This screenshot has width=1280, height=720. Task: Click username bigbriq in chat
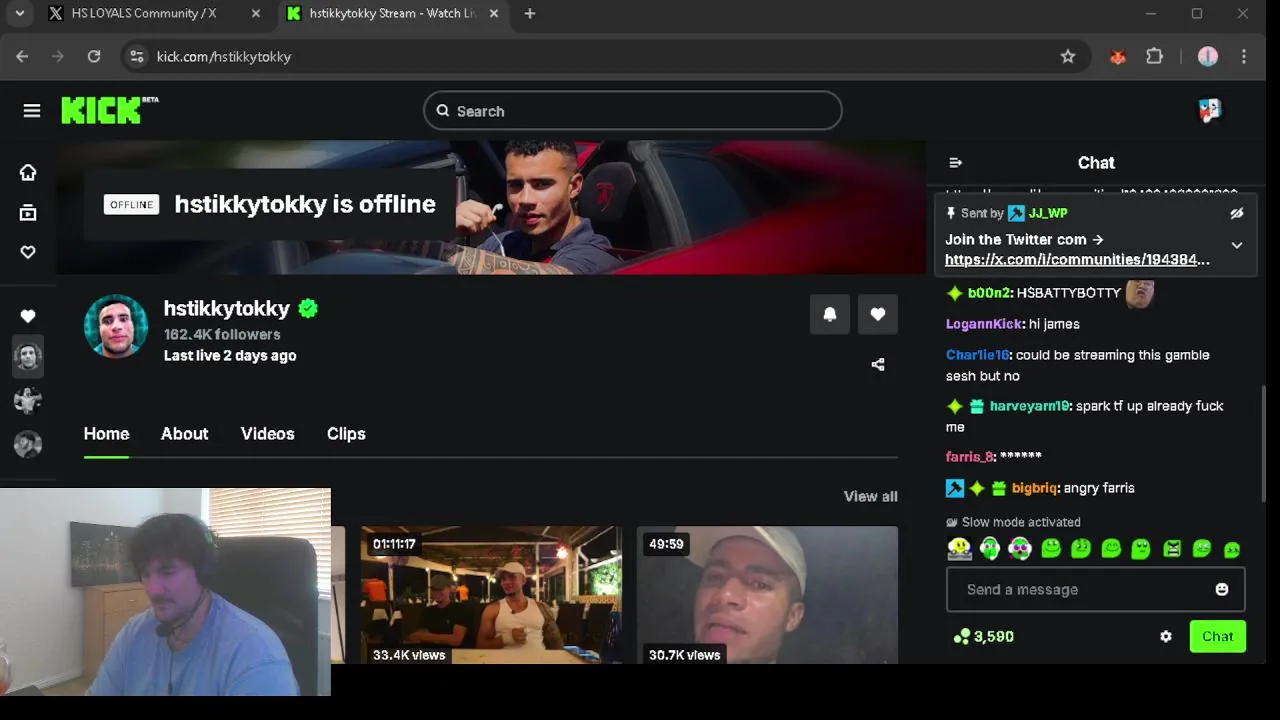tap(1034, 488)
